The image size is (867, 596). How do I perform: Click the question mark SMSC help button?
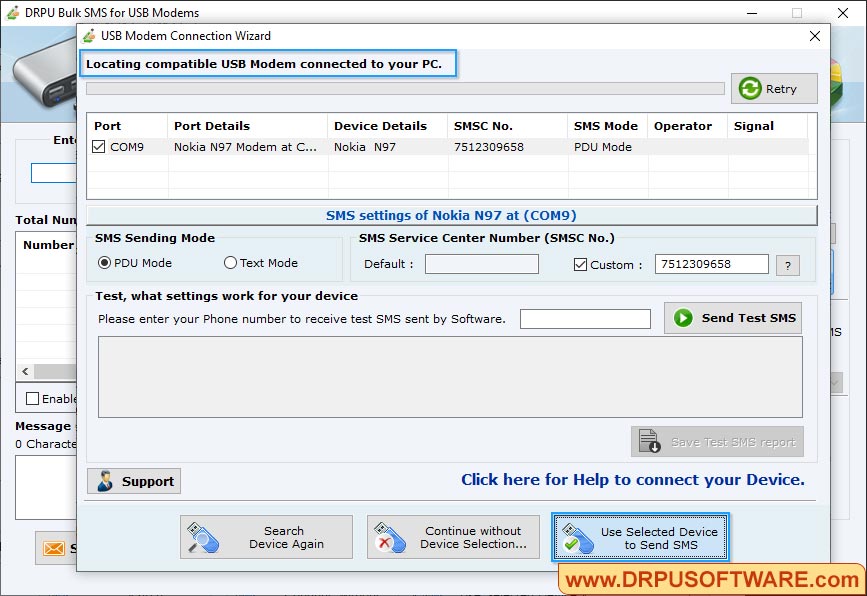[x=787, y=265]
